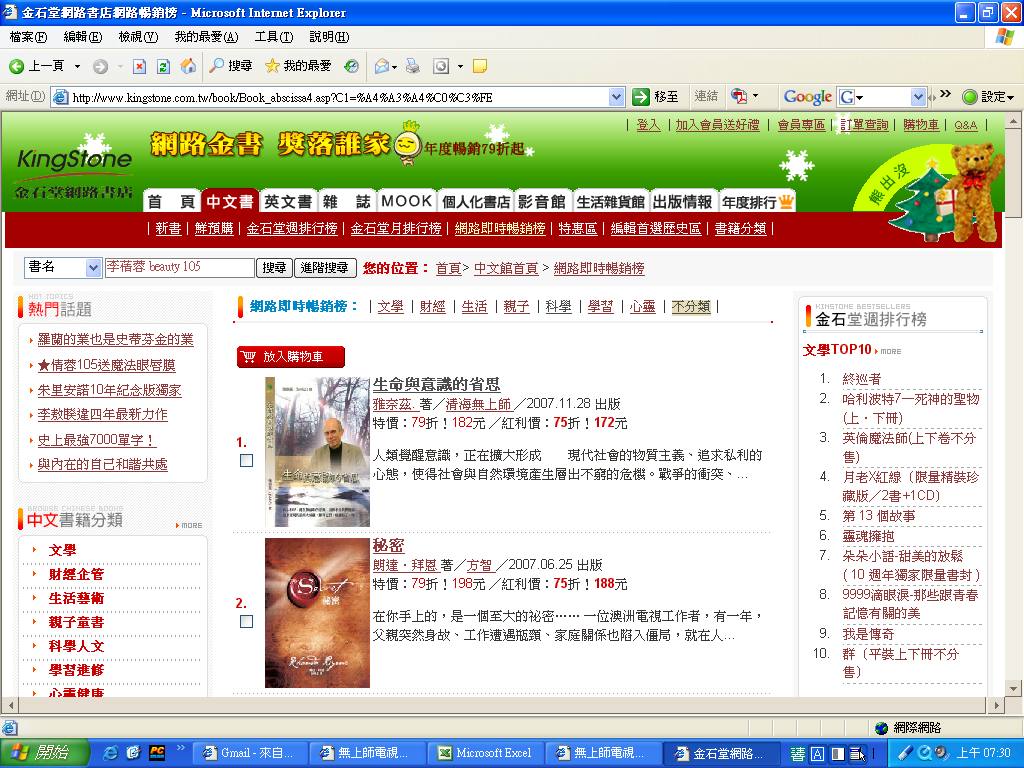Open book title 生命與意識的省思

pyautogui.click(x=436, y=384)
